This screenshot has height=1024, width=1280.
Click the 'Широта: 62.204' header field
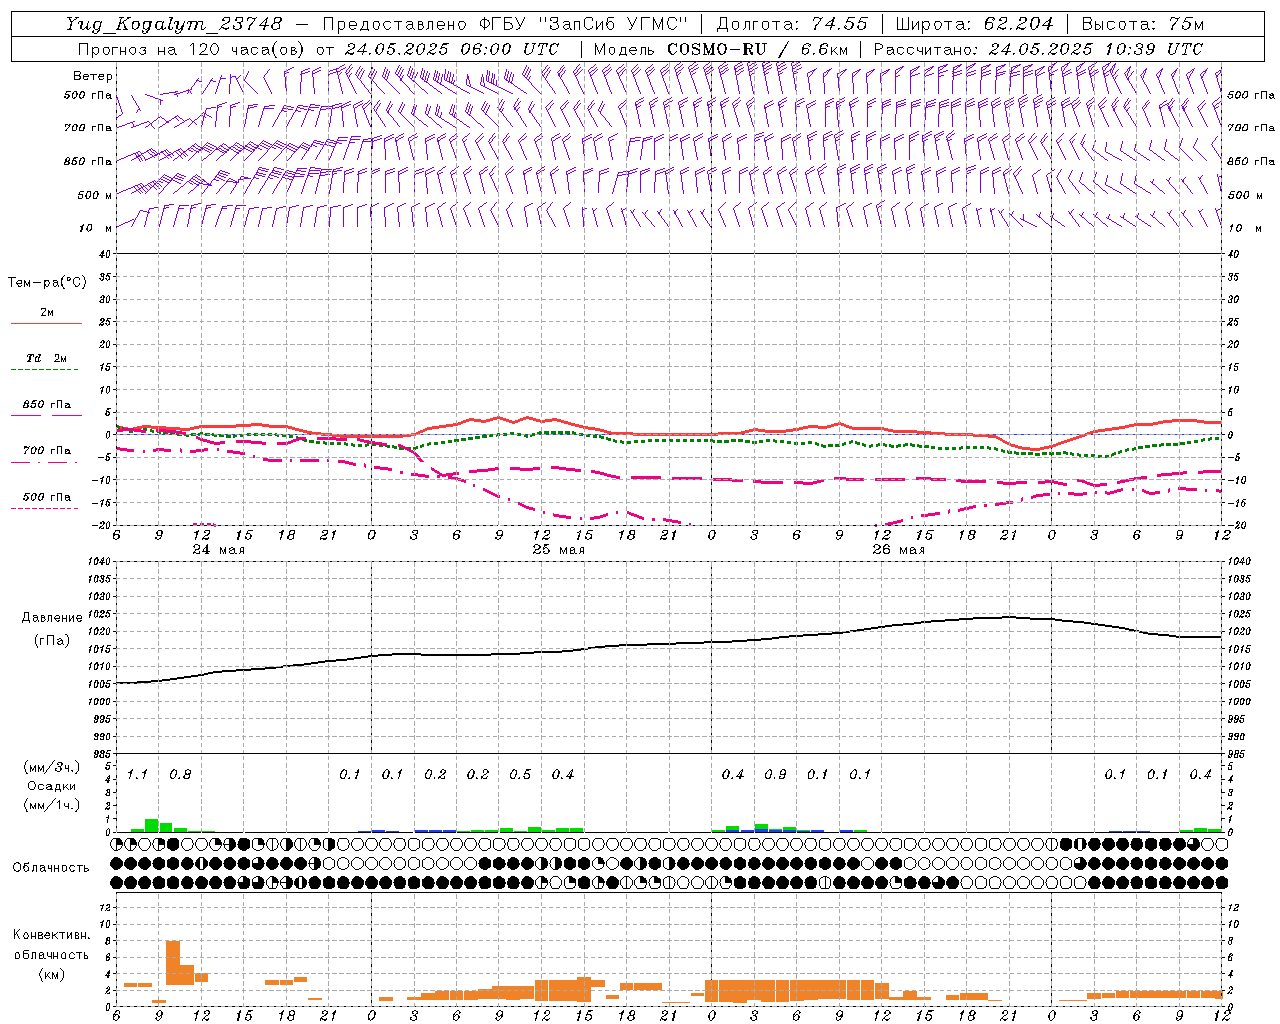[974, 24]
